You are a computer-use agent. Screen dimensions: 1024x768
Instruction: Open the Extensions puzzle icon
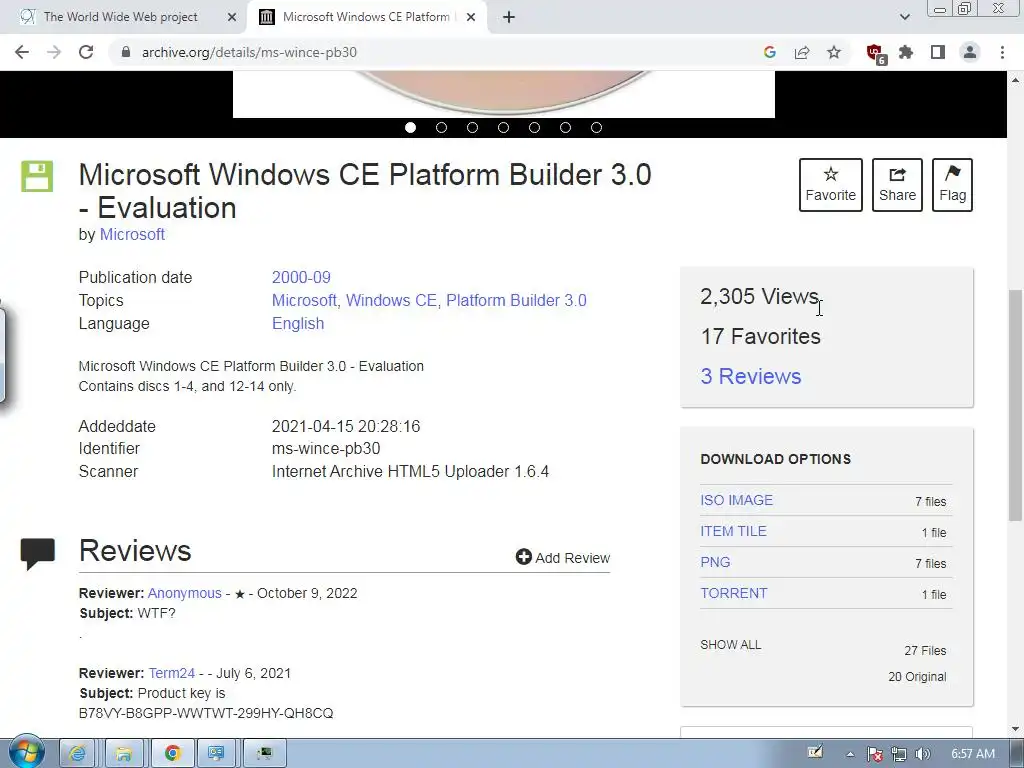(906, 52)
